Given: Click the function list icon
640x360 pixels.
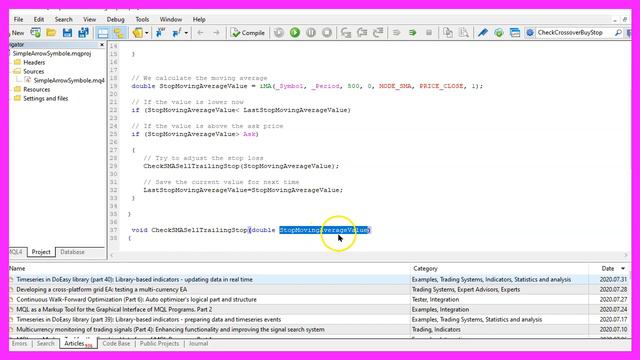Looking at the screenshot, I should [x=177, y=33].
